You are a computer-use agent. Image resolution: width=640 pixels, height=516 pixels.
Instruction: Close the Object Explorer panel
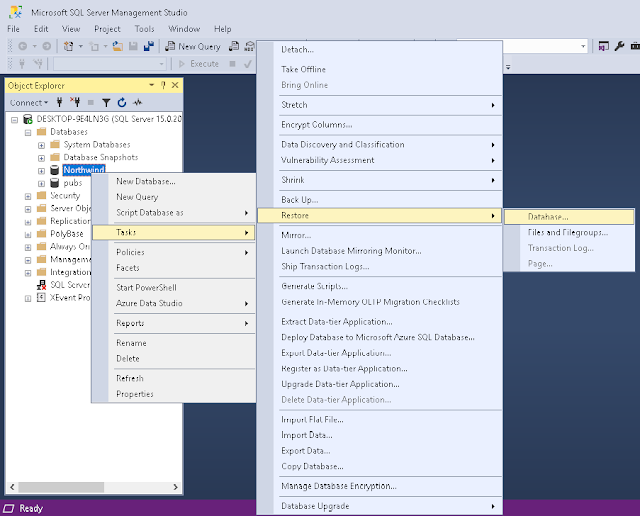pyautogui.click(x=175, y=85)
